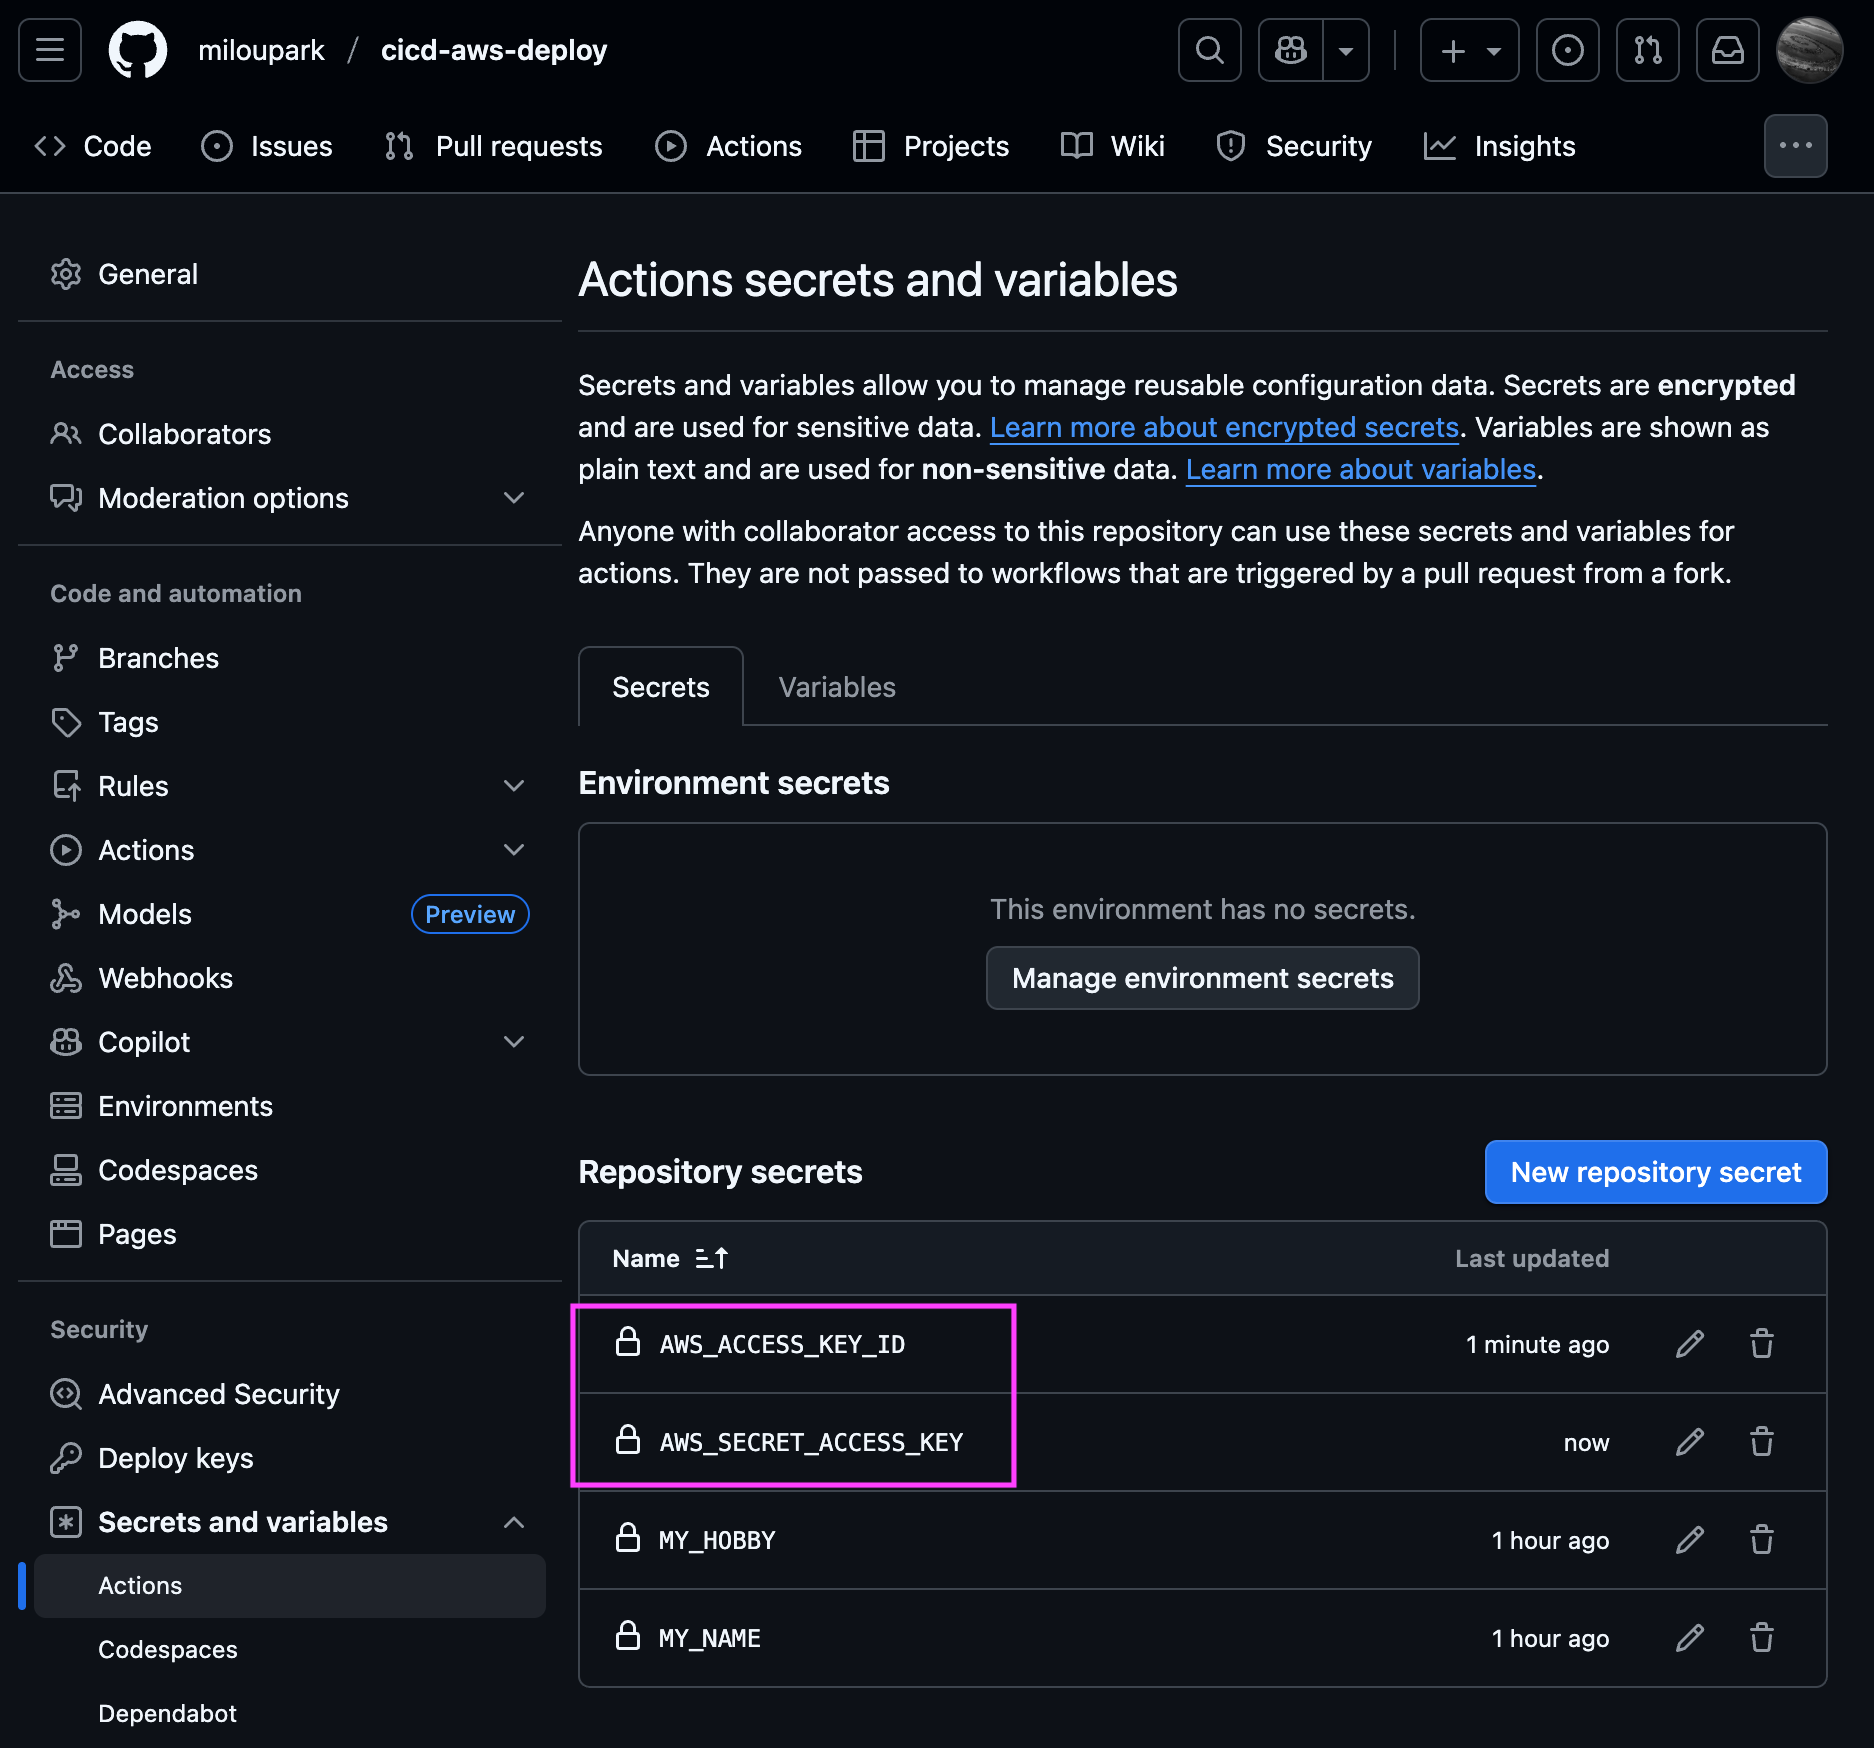Screen dimensions: 1874x1748
Task: Switch to the Variables tab
Action: click(837, 687)
